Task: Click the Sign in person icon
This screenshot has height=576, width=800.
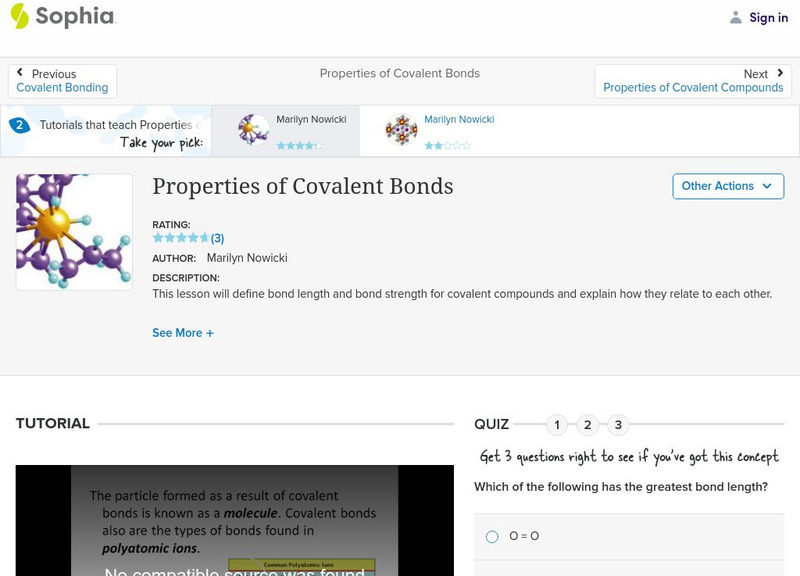Action: [x=733, y=17]
